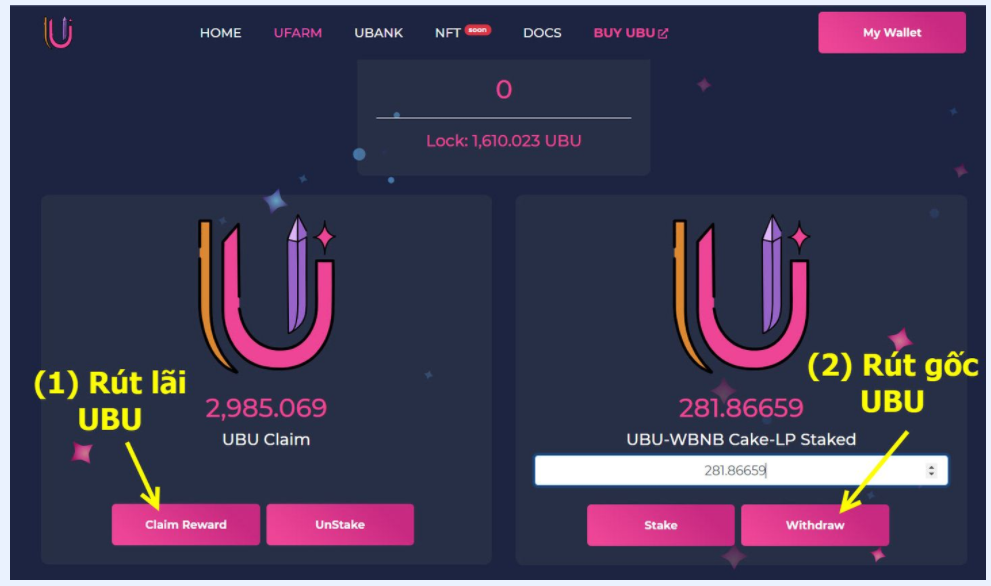Click the red 'soon' badge next to NFT
The height and width of the screenshot is (586, 991).
coord(478,30)
